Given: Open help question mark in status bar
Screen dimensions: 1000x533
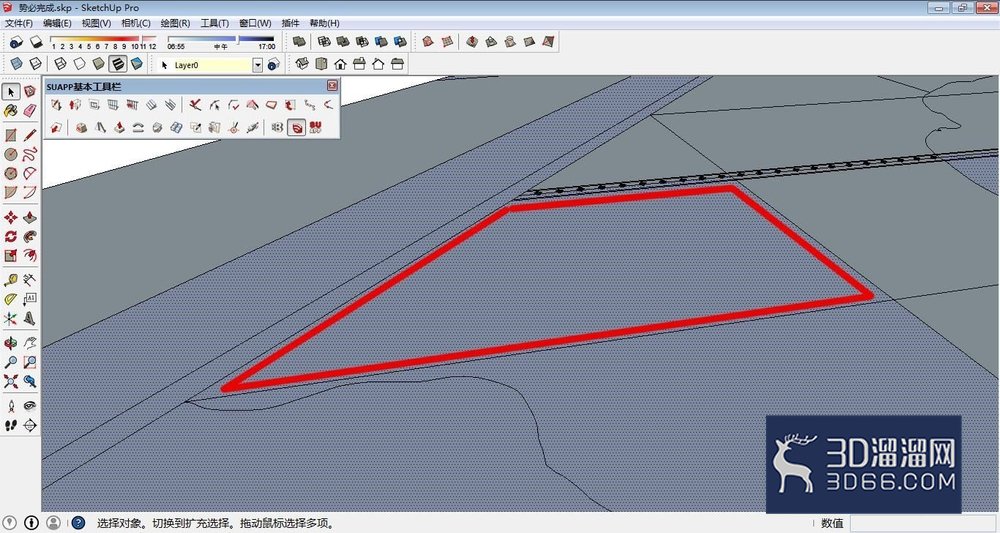Looking at the screenshot, I should click(78, 523).
